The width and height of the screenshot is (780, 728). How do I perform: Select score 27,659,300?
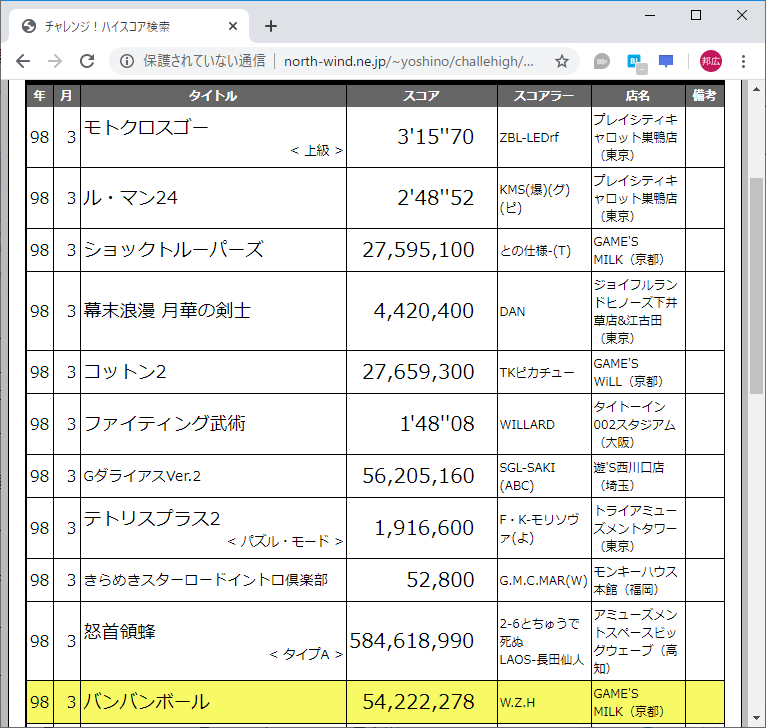(418, 372)
